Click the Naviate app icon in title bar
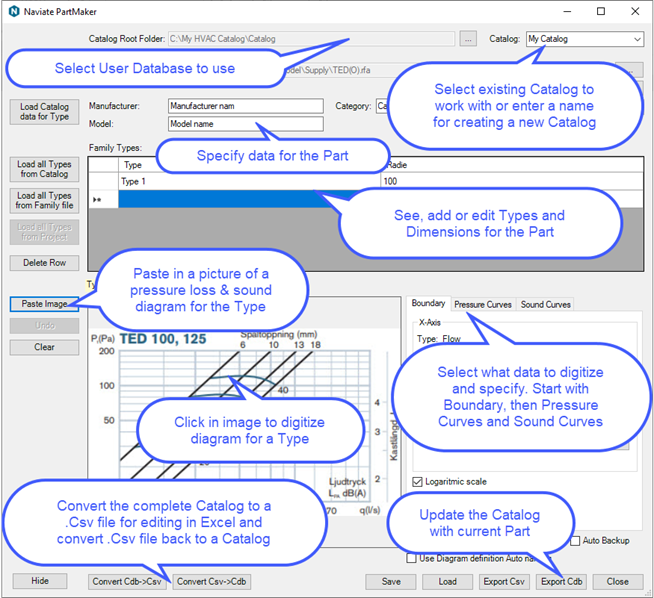Image resolution: width=654 pixels, height=598 pixels. coord(14,12)
